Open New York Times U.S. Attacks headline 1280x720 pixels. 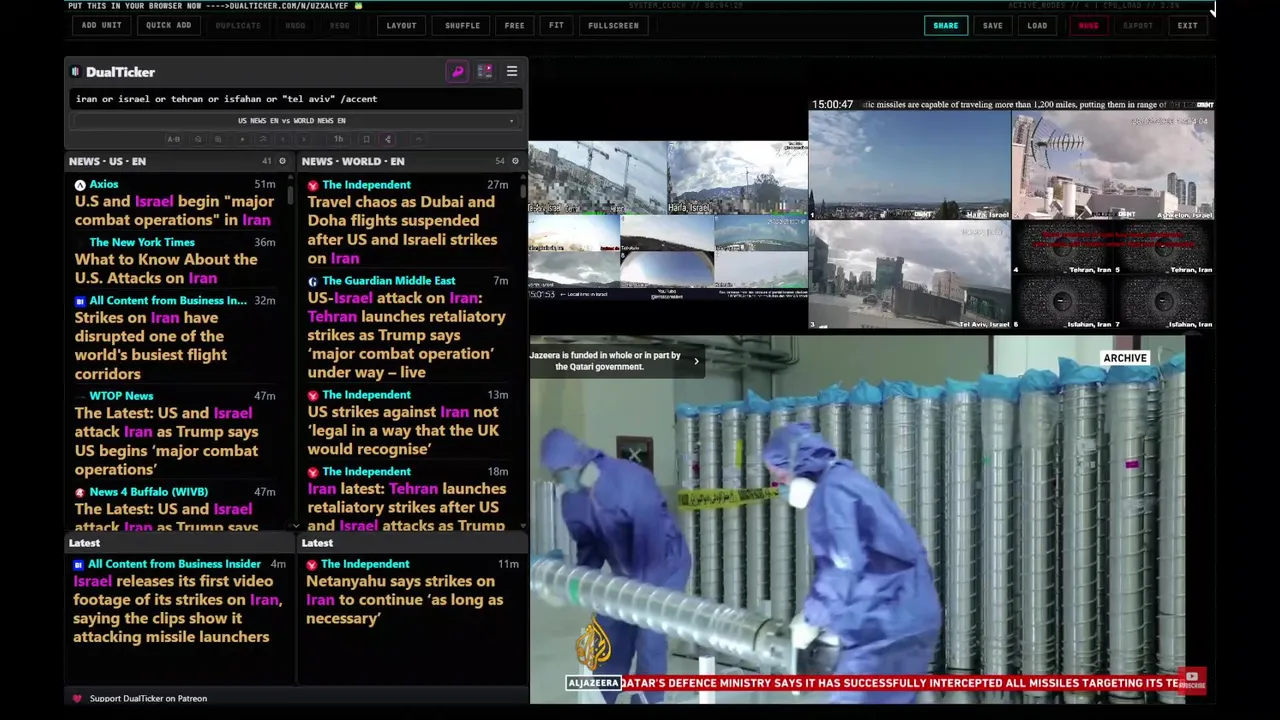pos(166,269)
